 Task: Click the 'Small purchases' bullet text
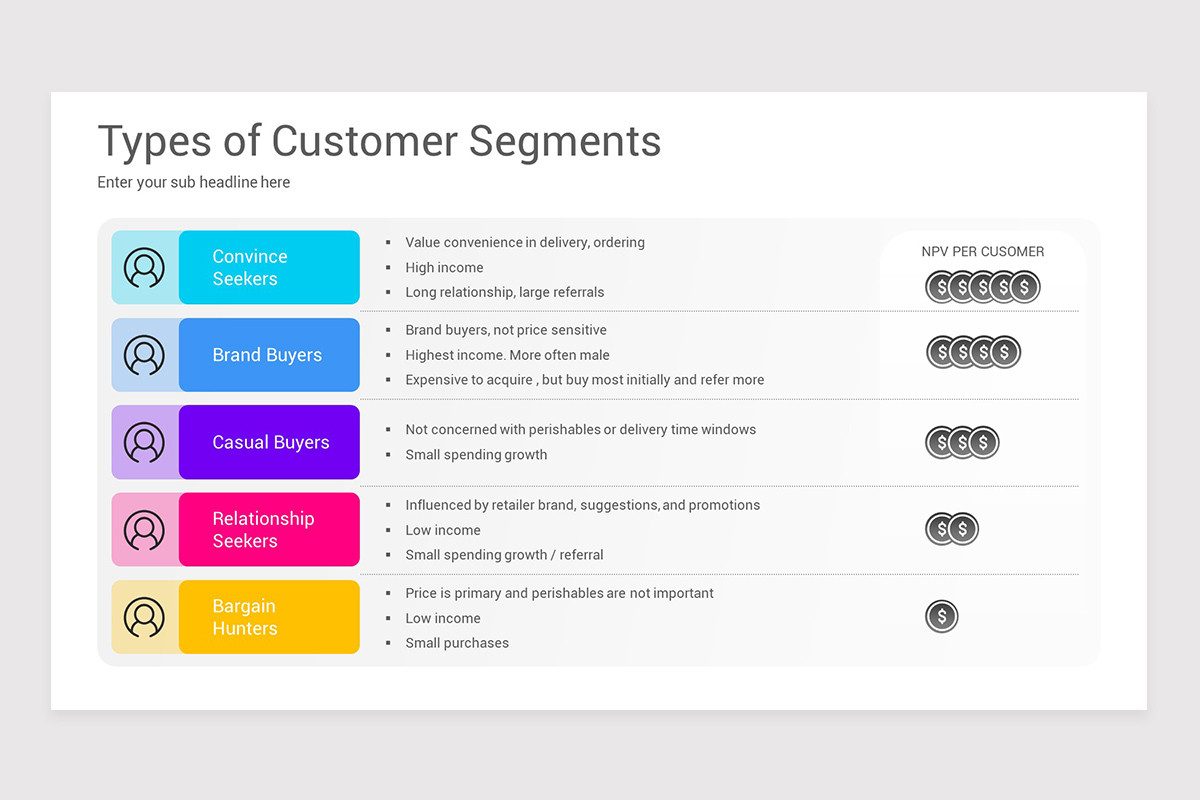(457, 643)
